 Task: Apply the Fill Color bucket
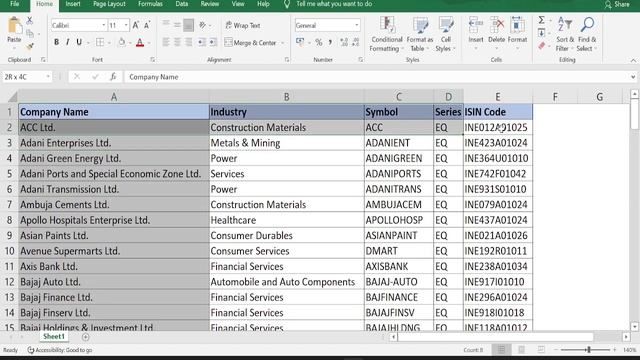(122, 42)
